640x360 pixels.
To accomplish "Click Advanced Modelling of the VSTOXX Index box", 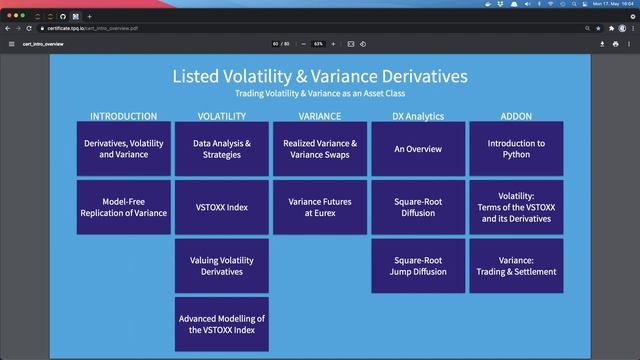I will (222, 324).
